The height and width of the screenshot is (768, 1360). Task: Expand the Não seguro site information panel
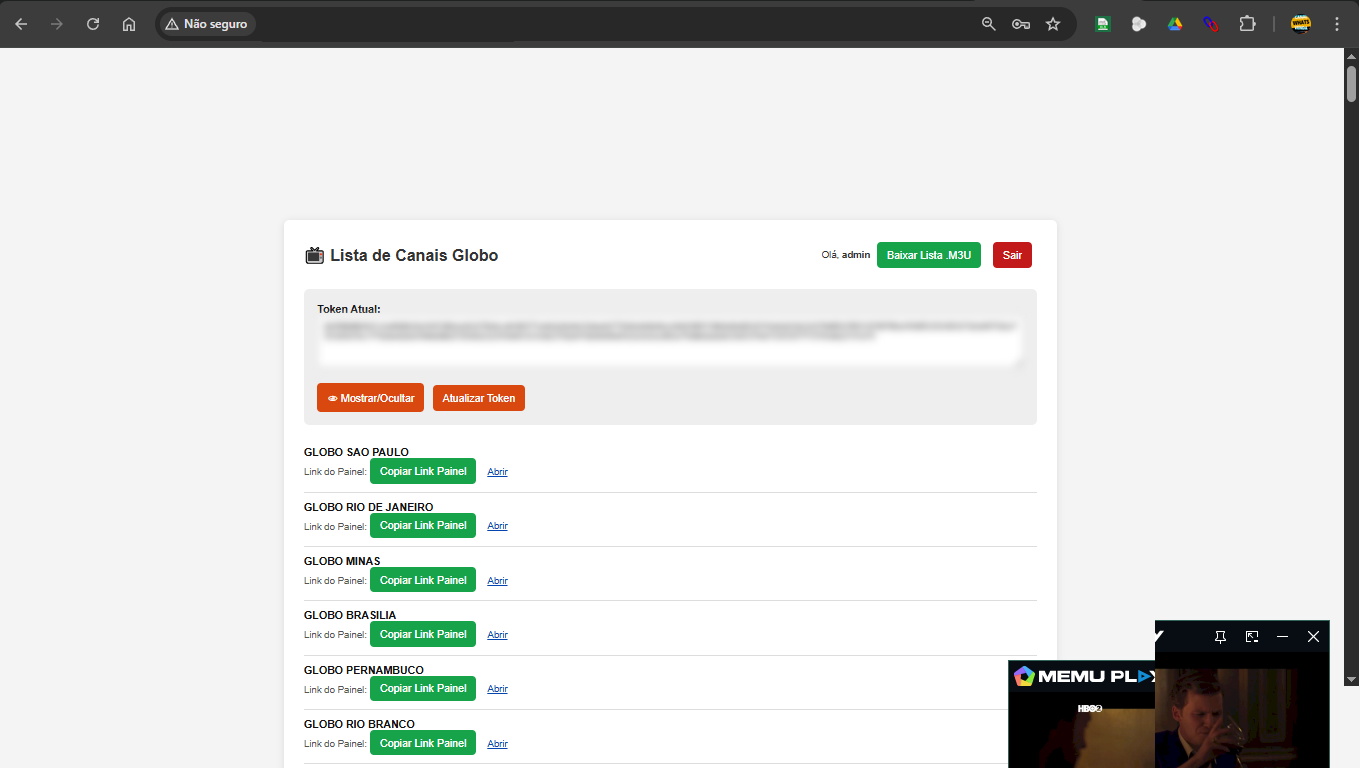207,24
